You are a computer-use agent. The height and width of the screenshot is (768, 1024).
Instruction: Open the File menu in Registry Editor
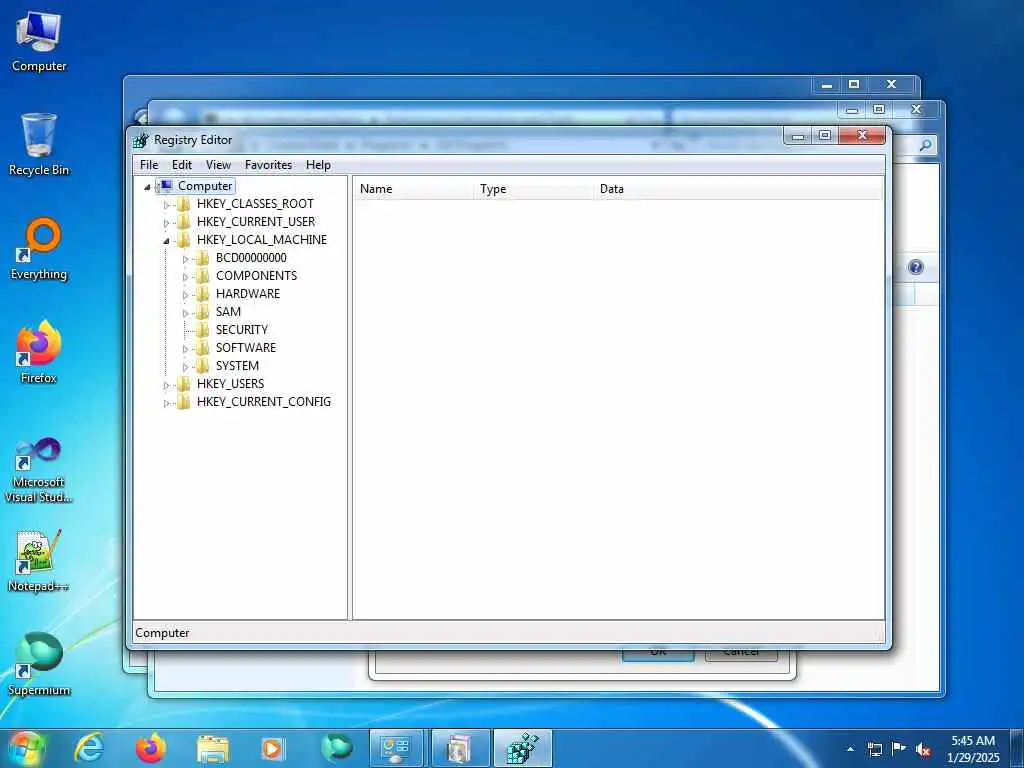pyautogui.click(x=149, y=165)
